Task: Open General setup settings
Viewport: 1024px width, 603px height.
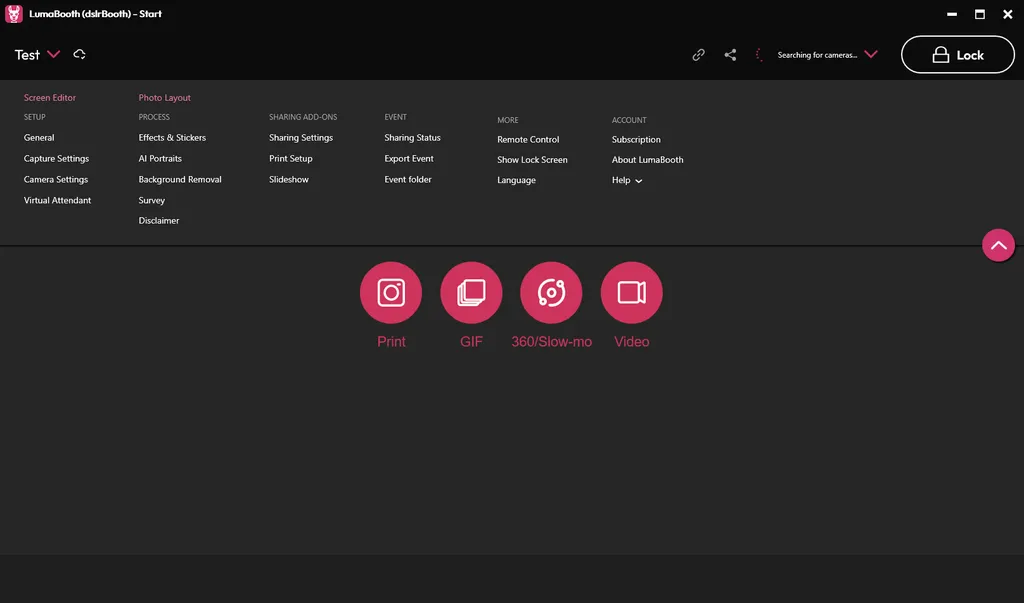Action: (39, 138)
